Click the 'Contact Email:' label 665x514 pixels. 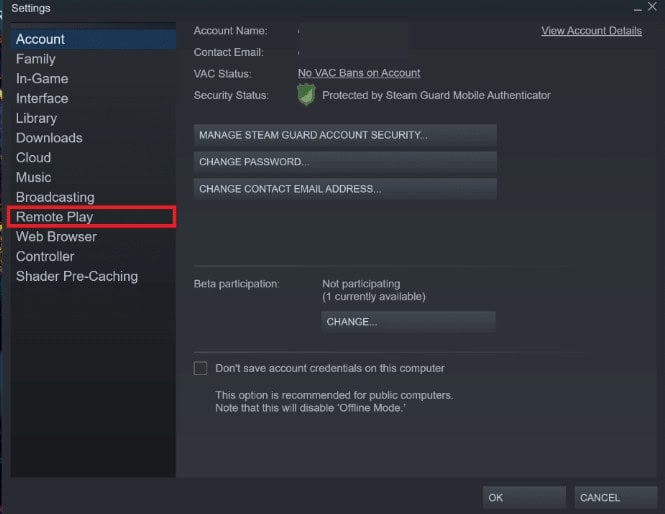(229, 52)
